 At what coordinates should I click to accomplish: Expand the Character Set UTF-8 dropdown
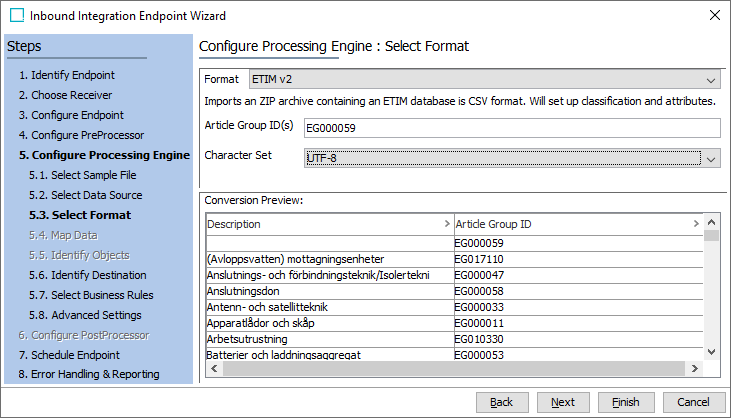coord(512,158)
